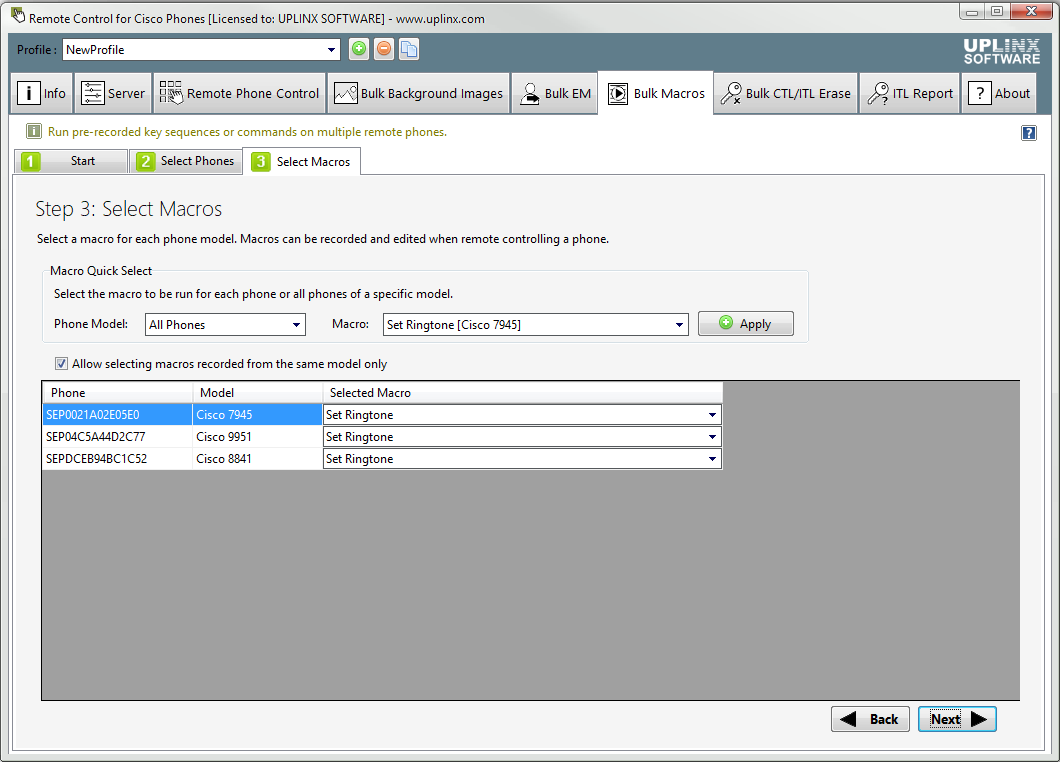Click the orange remove profile icon
Screen dimensions: 1060x762
pyautogui.click(x=384, y=49)
